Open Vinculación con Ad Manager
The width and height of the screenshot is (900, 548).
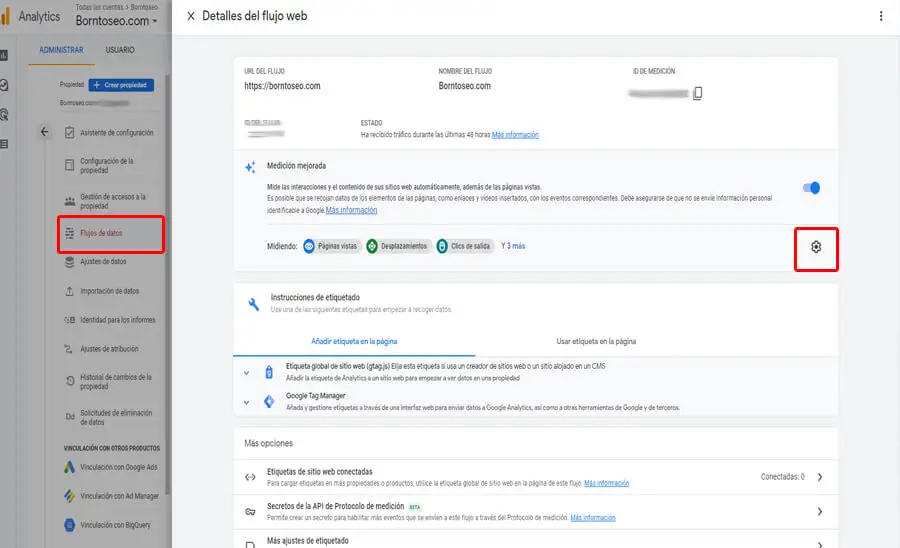109,496
